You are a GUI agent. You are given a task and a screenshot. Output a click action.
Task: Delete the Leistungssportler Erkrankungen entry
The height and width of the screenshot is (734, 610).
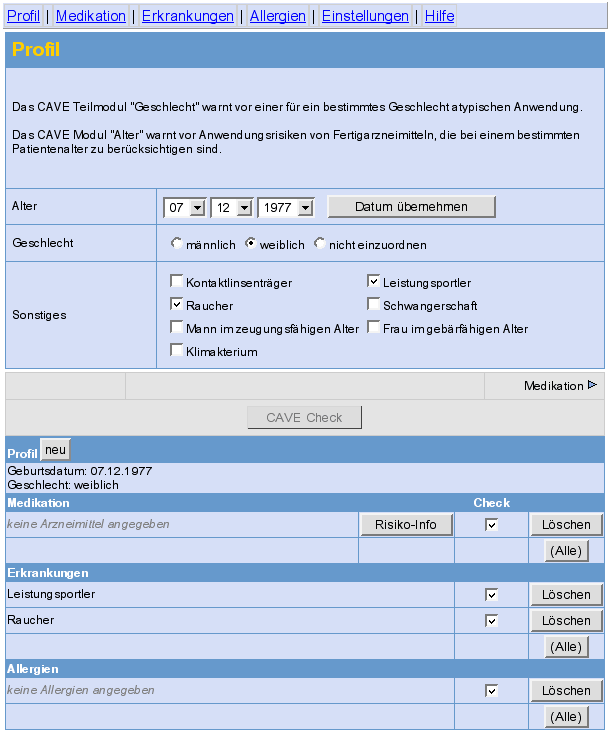pos(566,595)
